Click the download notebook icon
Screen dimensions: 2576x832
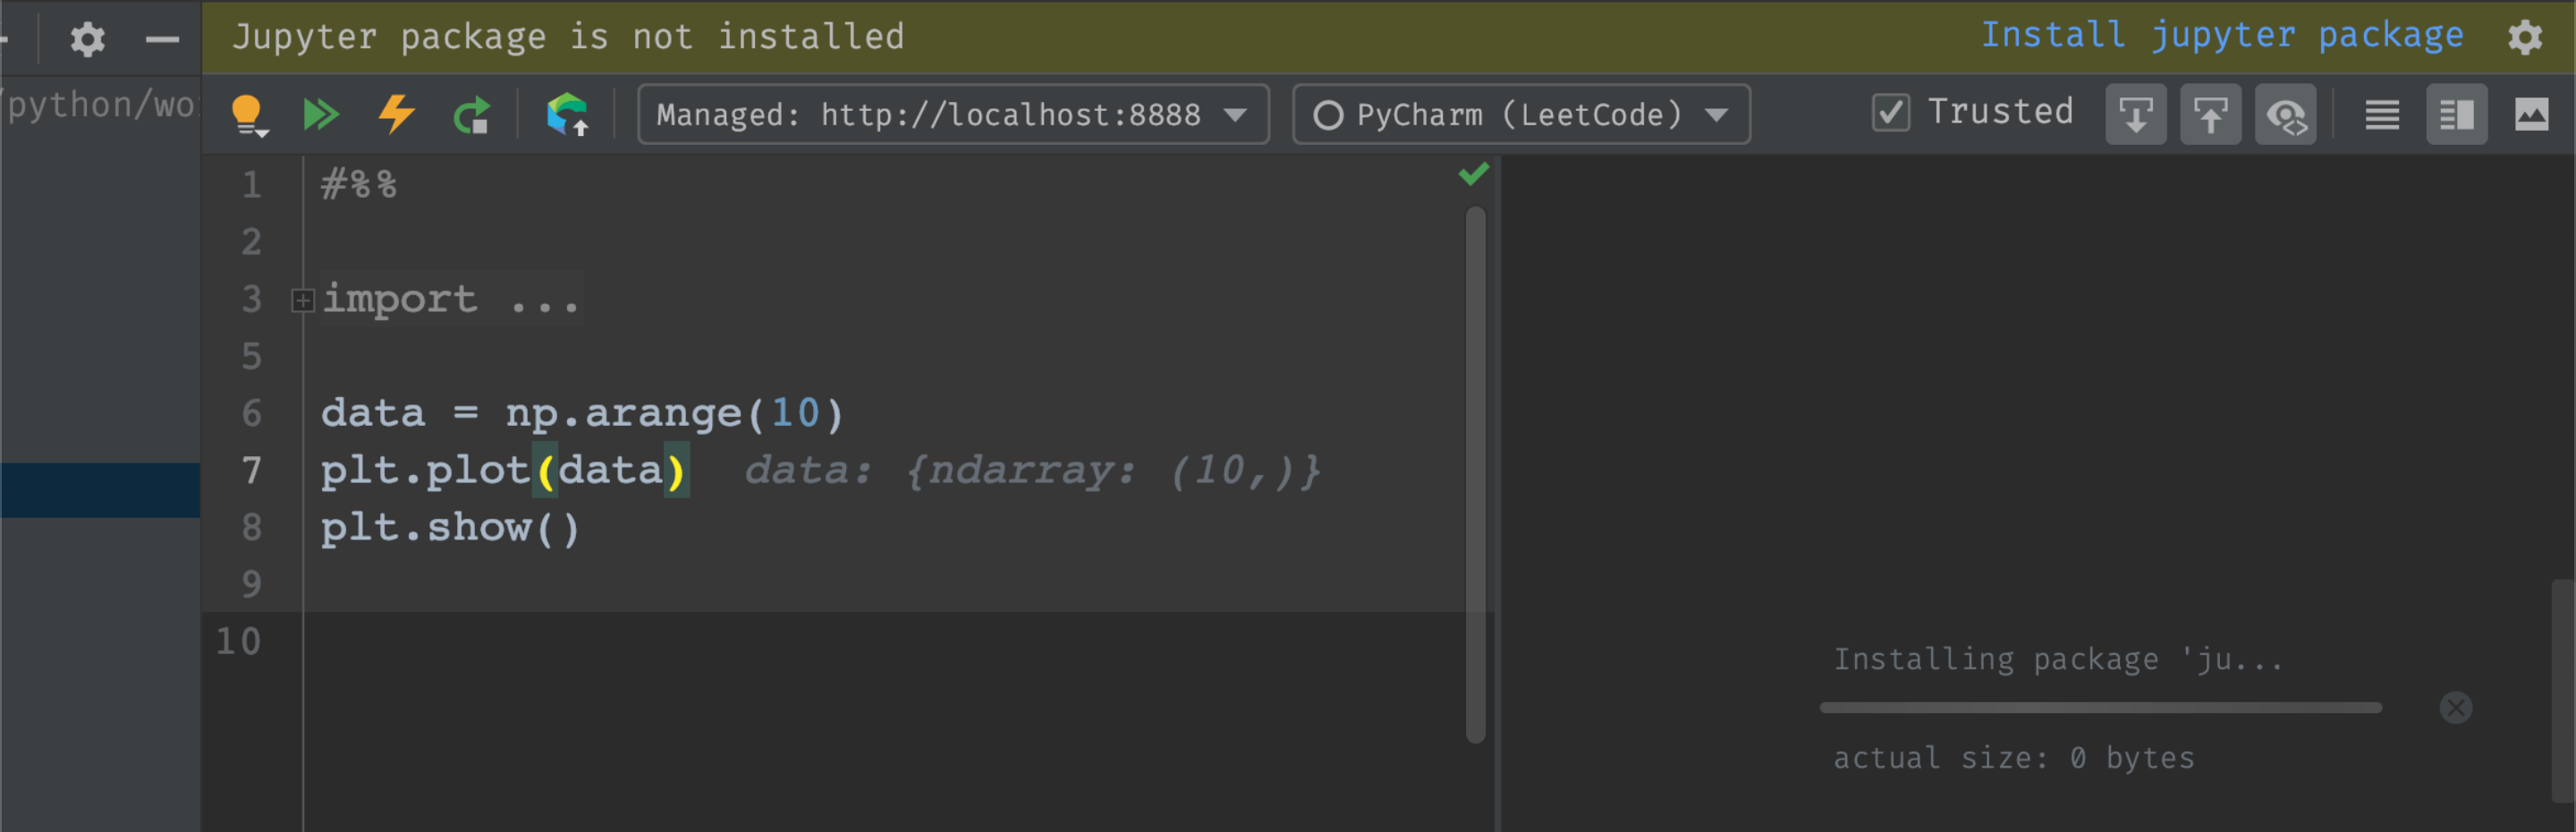pyautogui.click(x=2135, y=114)
